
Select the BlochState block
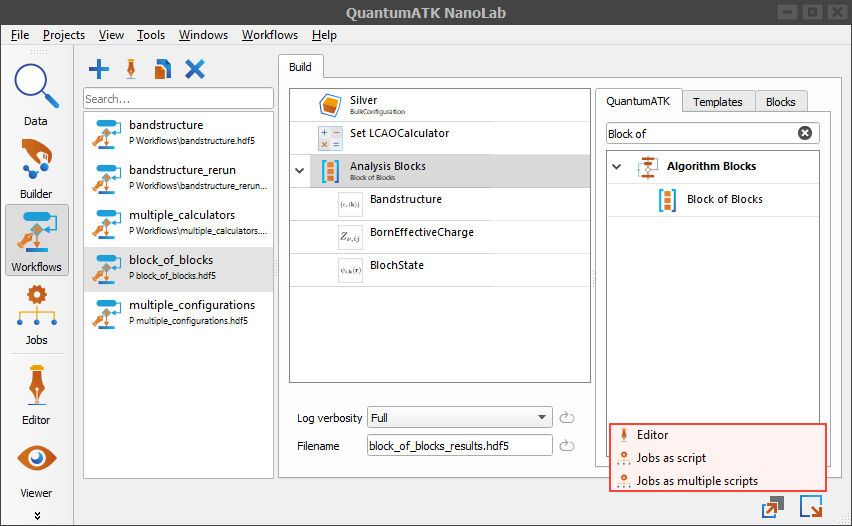coord(440,270)
